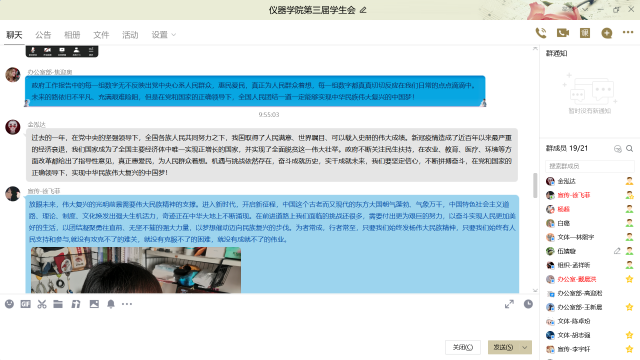Select the scissors screenshot tool
Viewport: 640px width, 360px height.
pyautogui.click(x=42, y=304)
